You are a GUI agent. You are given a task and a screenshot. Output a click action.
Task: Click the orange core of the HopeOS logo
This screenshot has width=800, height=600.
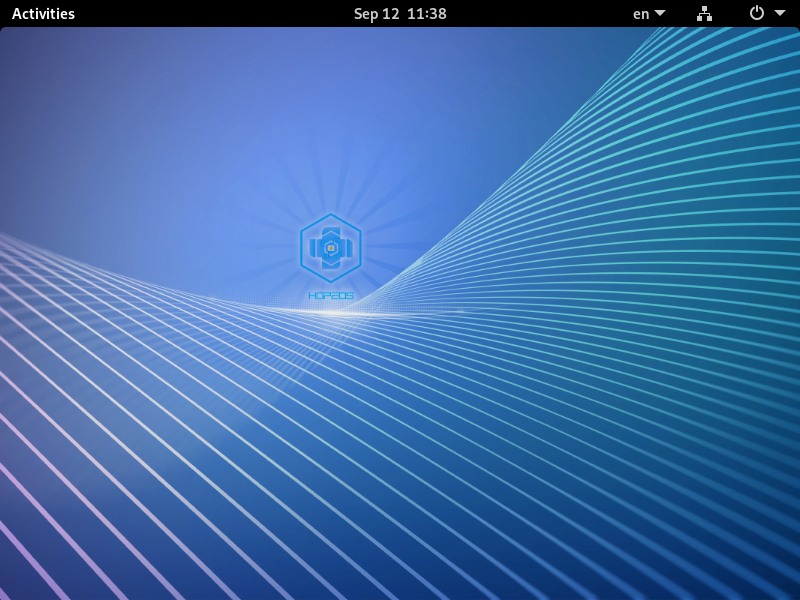[330, 248]
